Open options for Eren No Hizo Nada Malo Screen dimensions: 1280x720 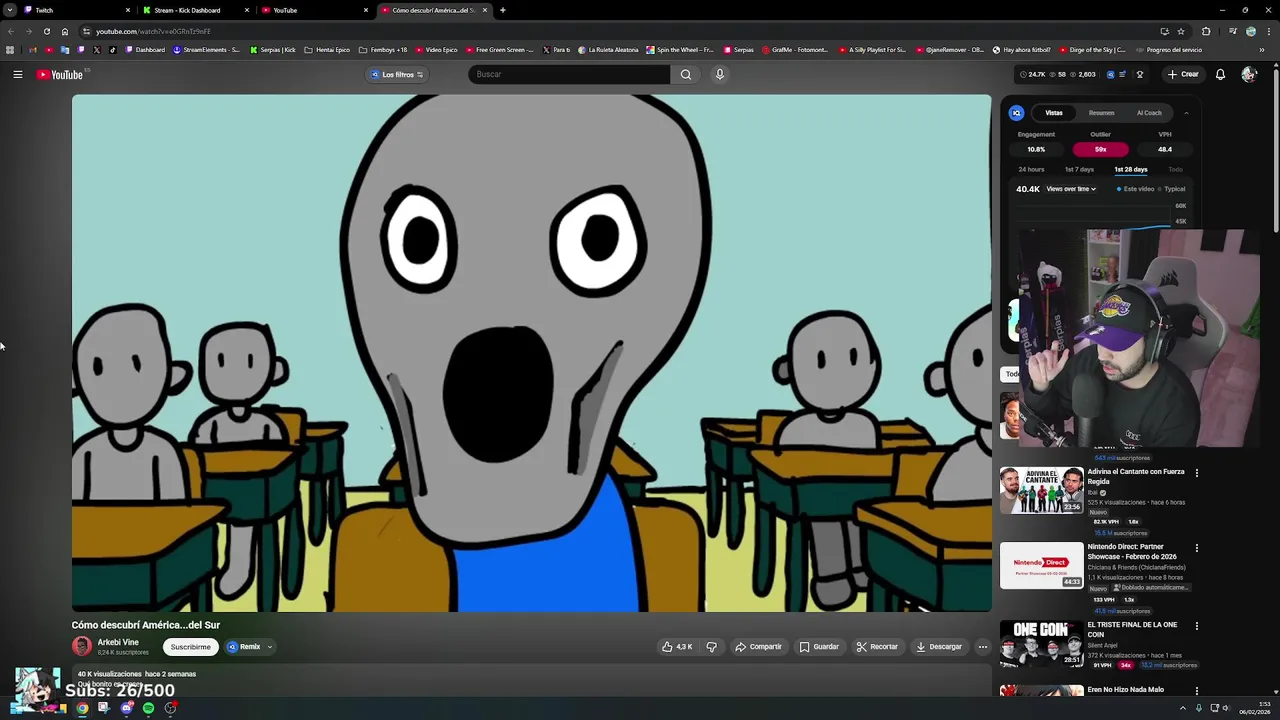coord(1197,691)
